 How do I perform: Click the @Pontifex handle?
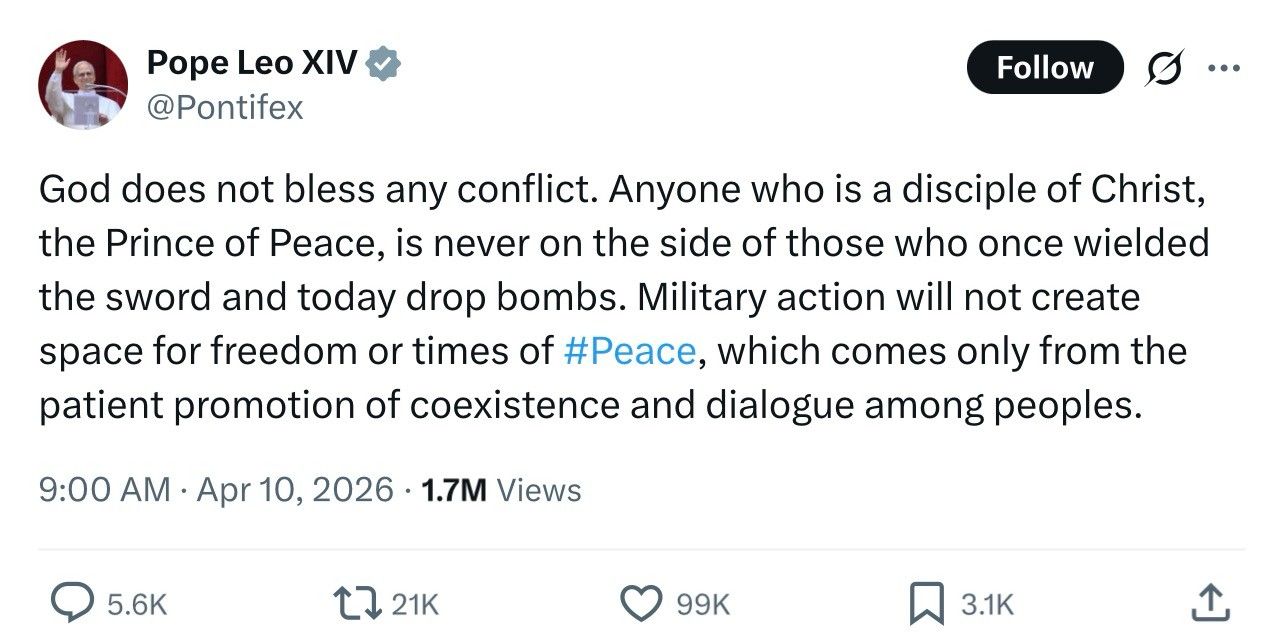[225, 106]
